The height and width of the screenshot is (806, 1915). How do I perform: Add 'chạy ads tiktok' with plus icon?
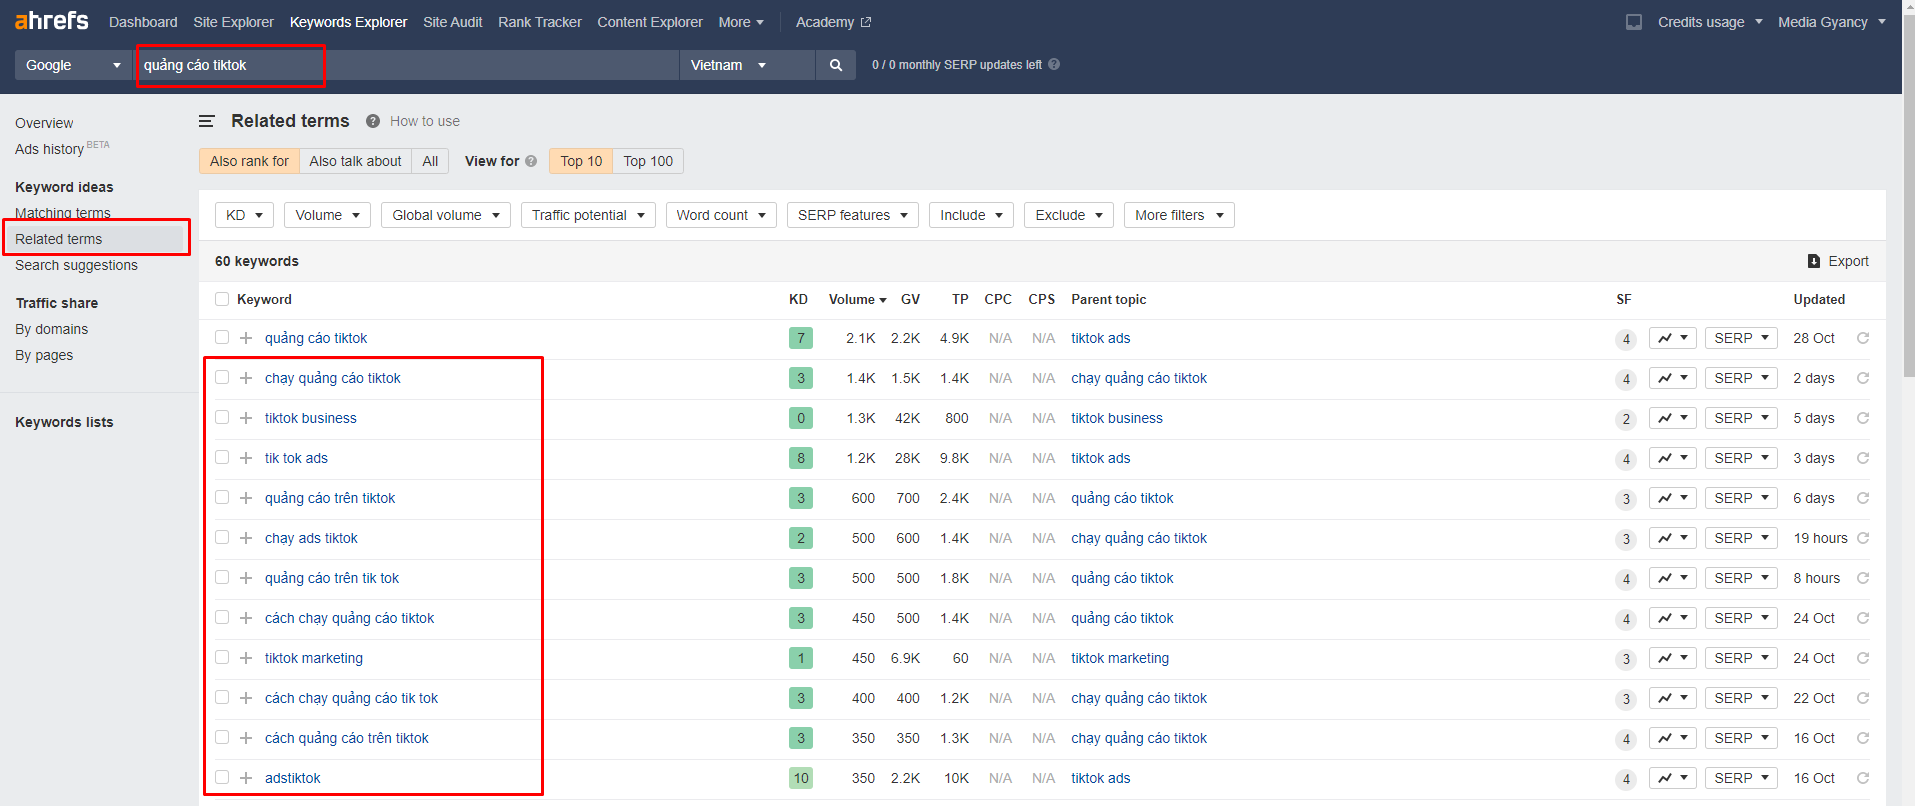click(x=246, y=538)
